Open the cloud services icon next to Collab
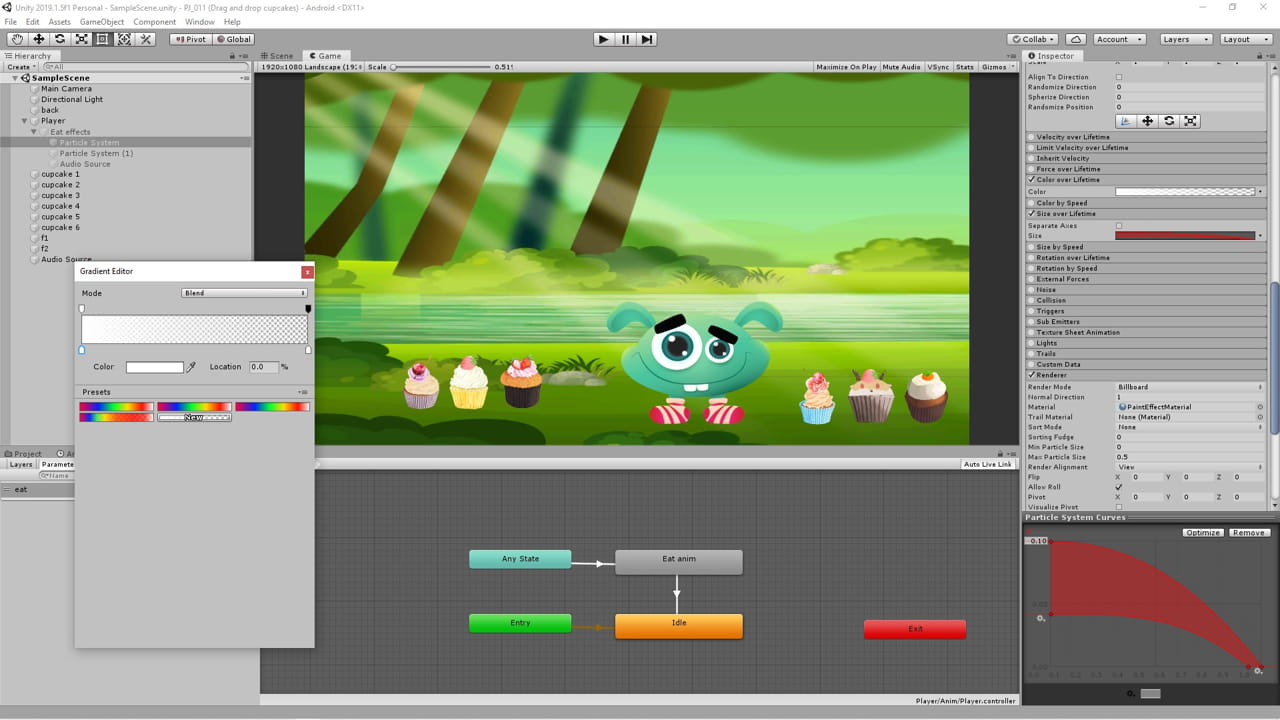 [1076, 39]
